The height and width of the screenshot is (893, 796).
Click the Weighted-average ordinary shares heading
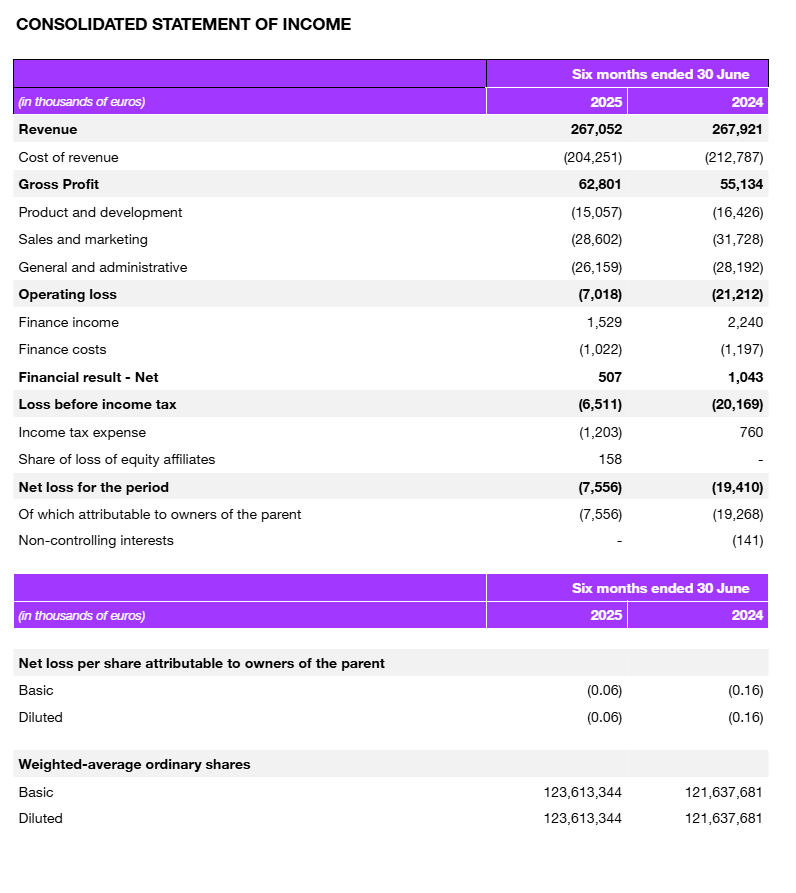pos(134,764)
